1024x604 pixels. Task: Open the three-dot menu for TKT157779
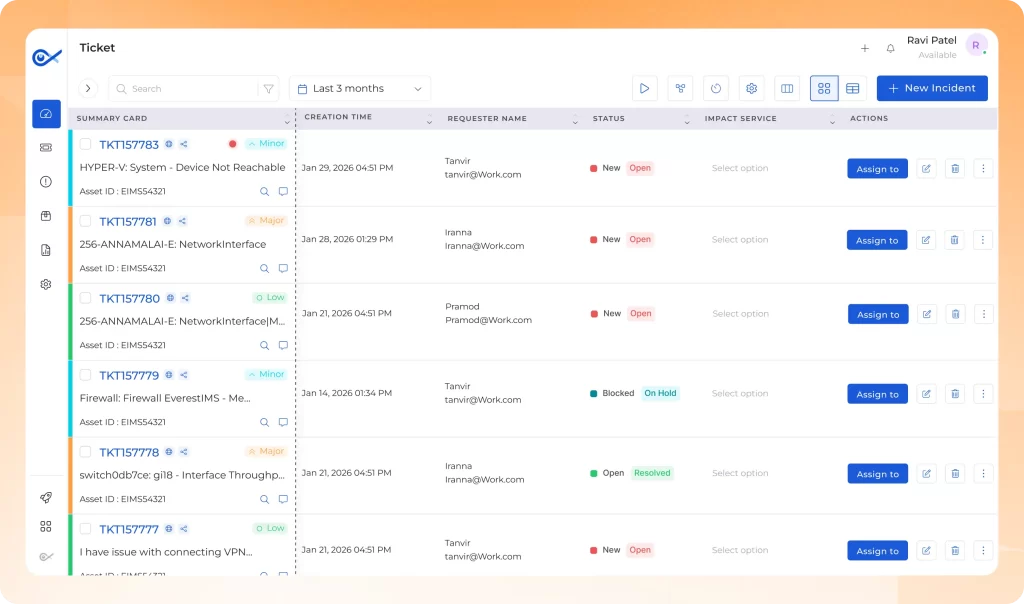coord(983,394)
